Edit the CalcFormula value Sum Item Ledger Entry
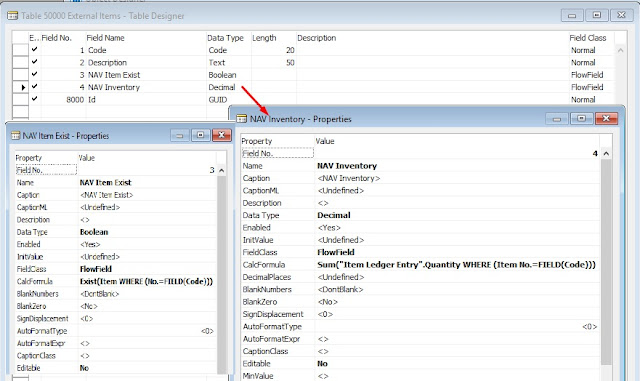Image resolution: width=640 pixels, height=381 pixels. [456, 265]
